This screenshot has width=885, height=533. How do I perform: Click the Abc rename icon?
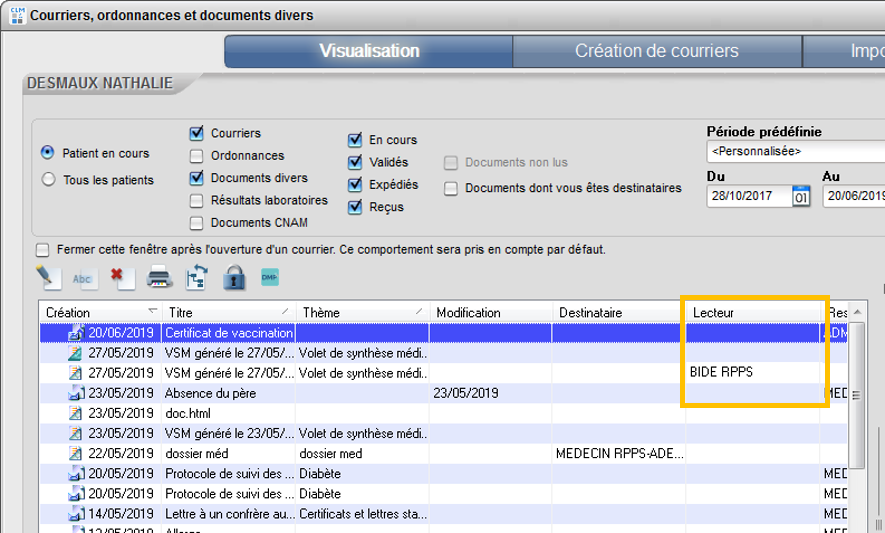(84, 278)
